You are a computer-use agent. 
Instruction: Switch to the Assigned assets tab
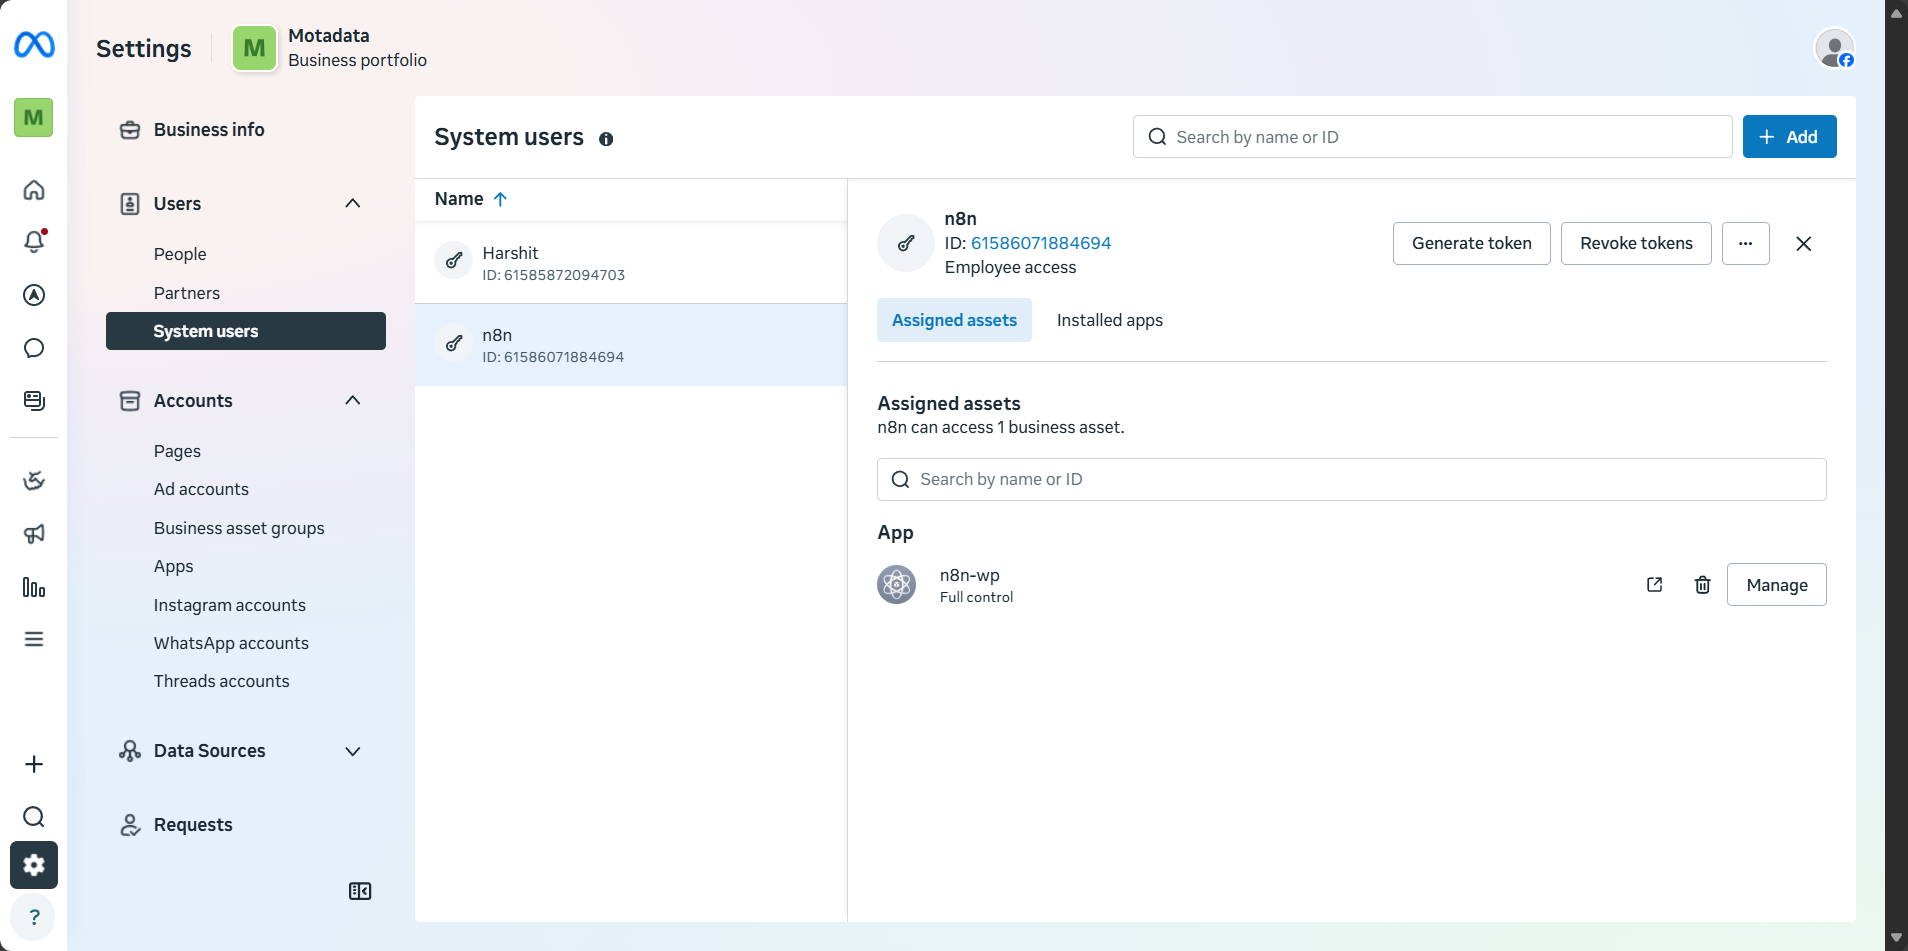[954, 320]
